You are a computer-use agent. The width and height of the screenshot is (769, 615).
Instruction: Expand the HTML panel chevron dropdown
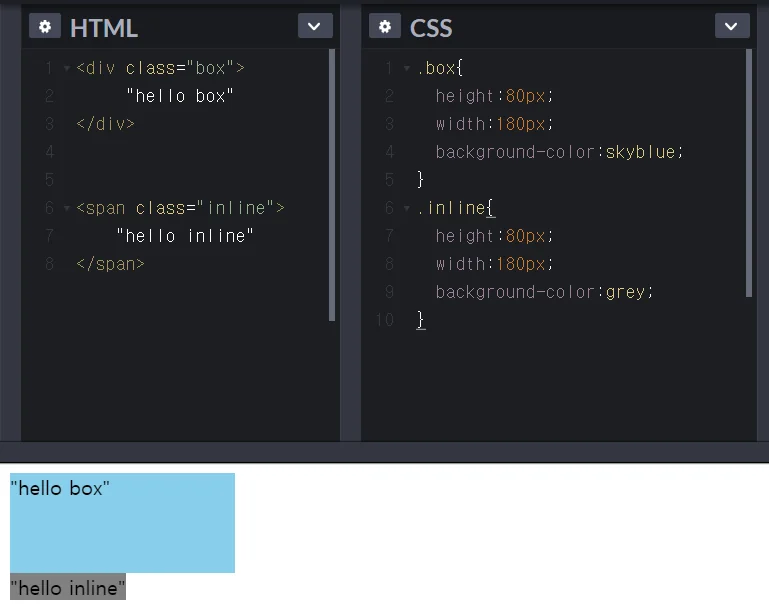(315, 26)
